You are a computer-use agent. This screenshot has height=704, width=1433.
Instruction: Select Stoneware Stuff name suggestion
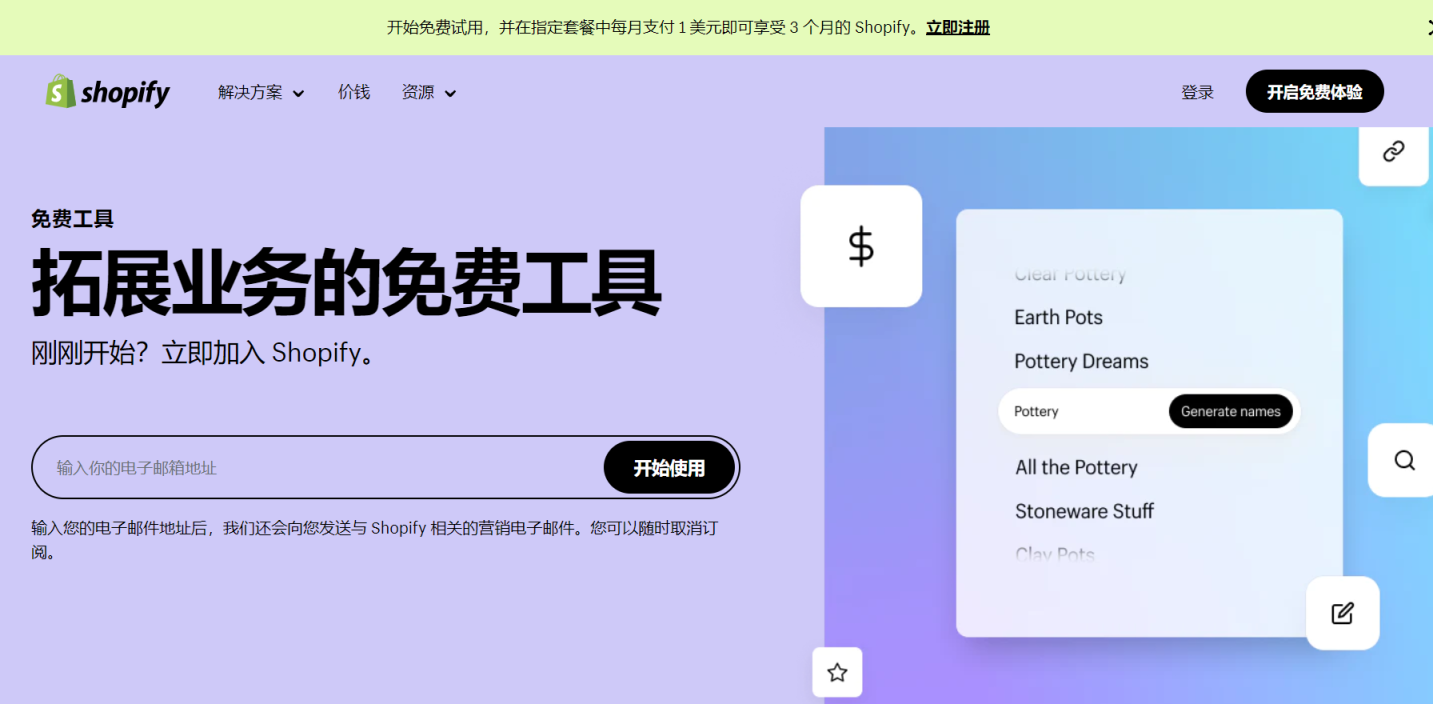[x=1084, y=511]
